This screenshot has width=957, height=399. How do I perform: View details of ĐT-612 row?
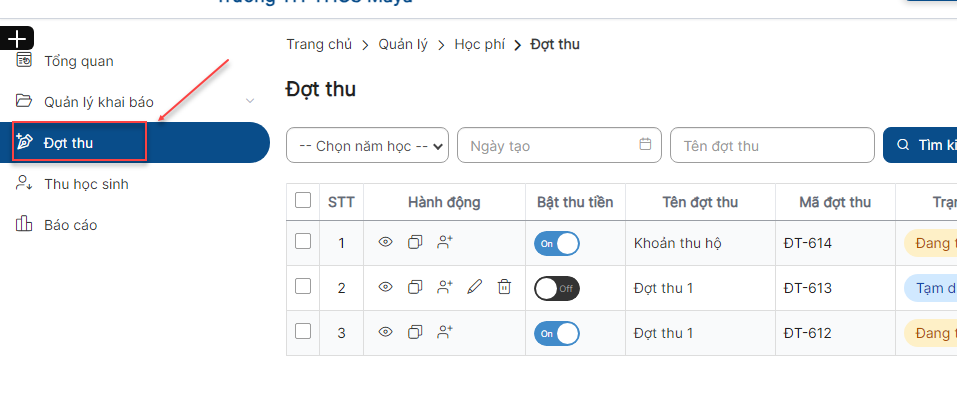[x=385, y=332]
